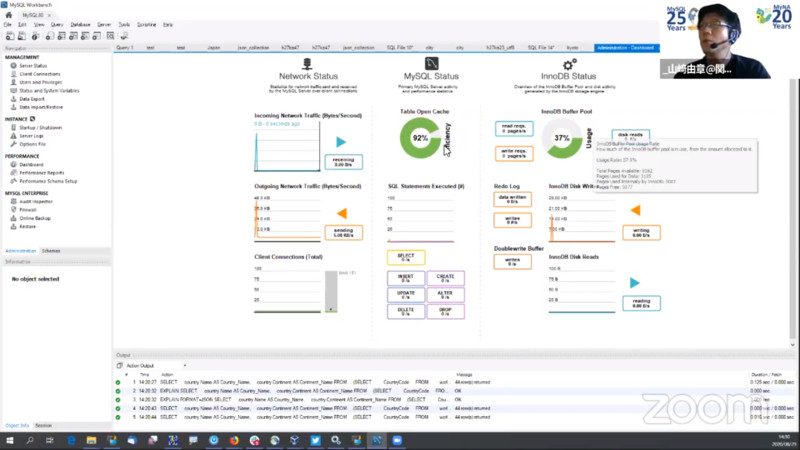This screenshot has height=450, width=800.
Task: Search table data toolbar icon
Action: point(111,36)
